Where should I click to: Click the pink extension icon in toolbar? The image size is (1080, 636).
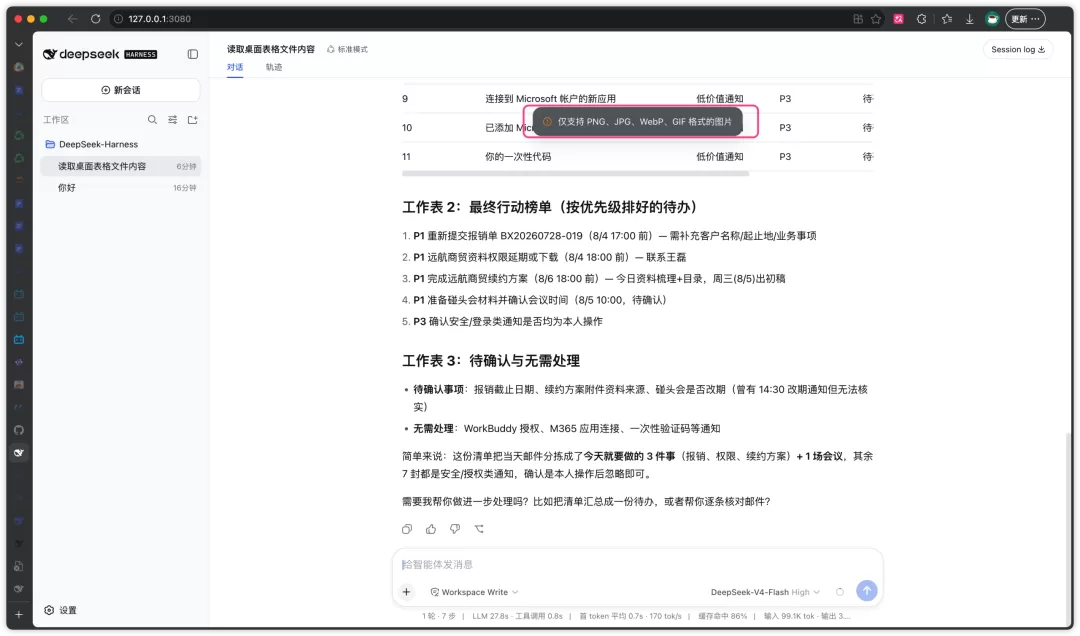pyautogui.click(x=899, y=19)
